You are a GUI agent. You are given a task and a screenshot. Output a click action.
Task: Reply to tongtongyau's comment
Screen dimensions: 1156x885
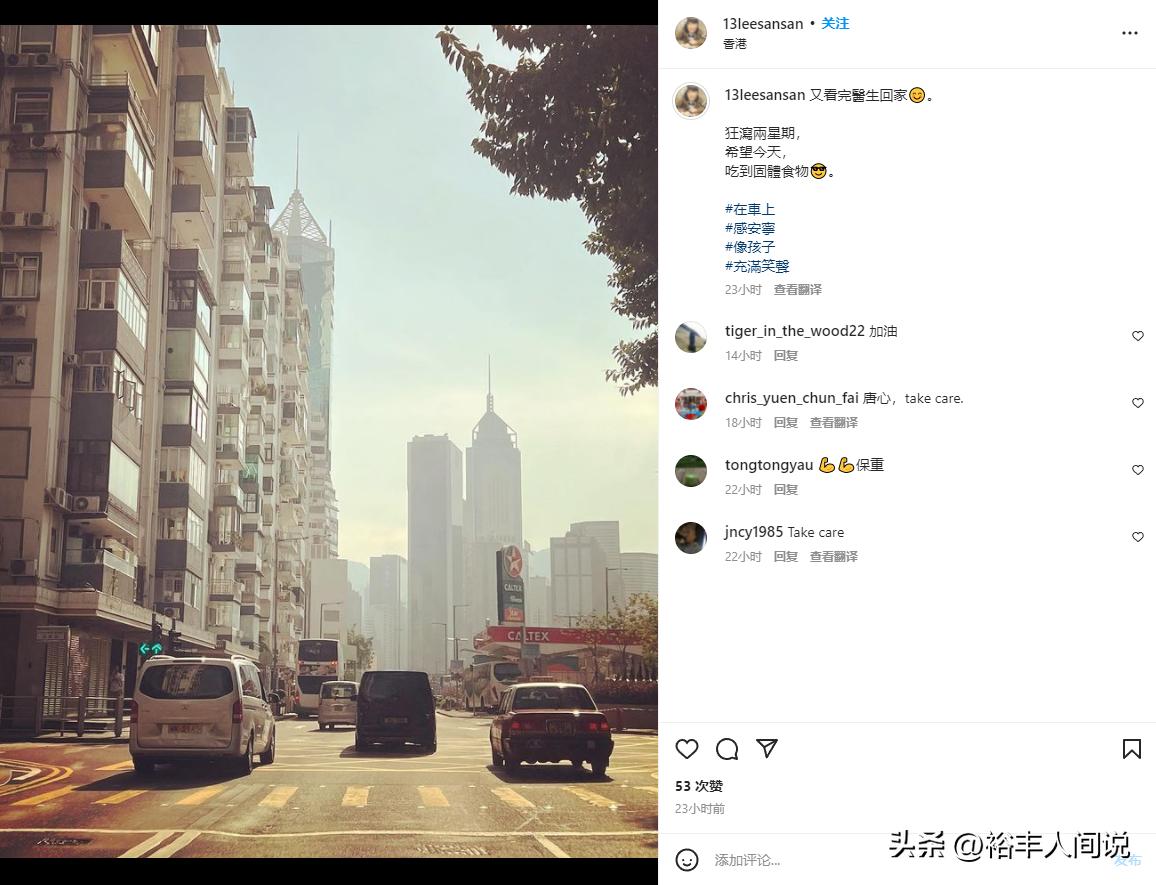click(x=786, y=490)
